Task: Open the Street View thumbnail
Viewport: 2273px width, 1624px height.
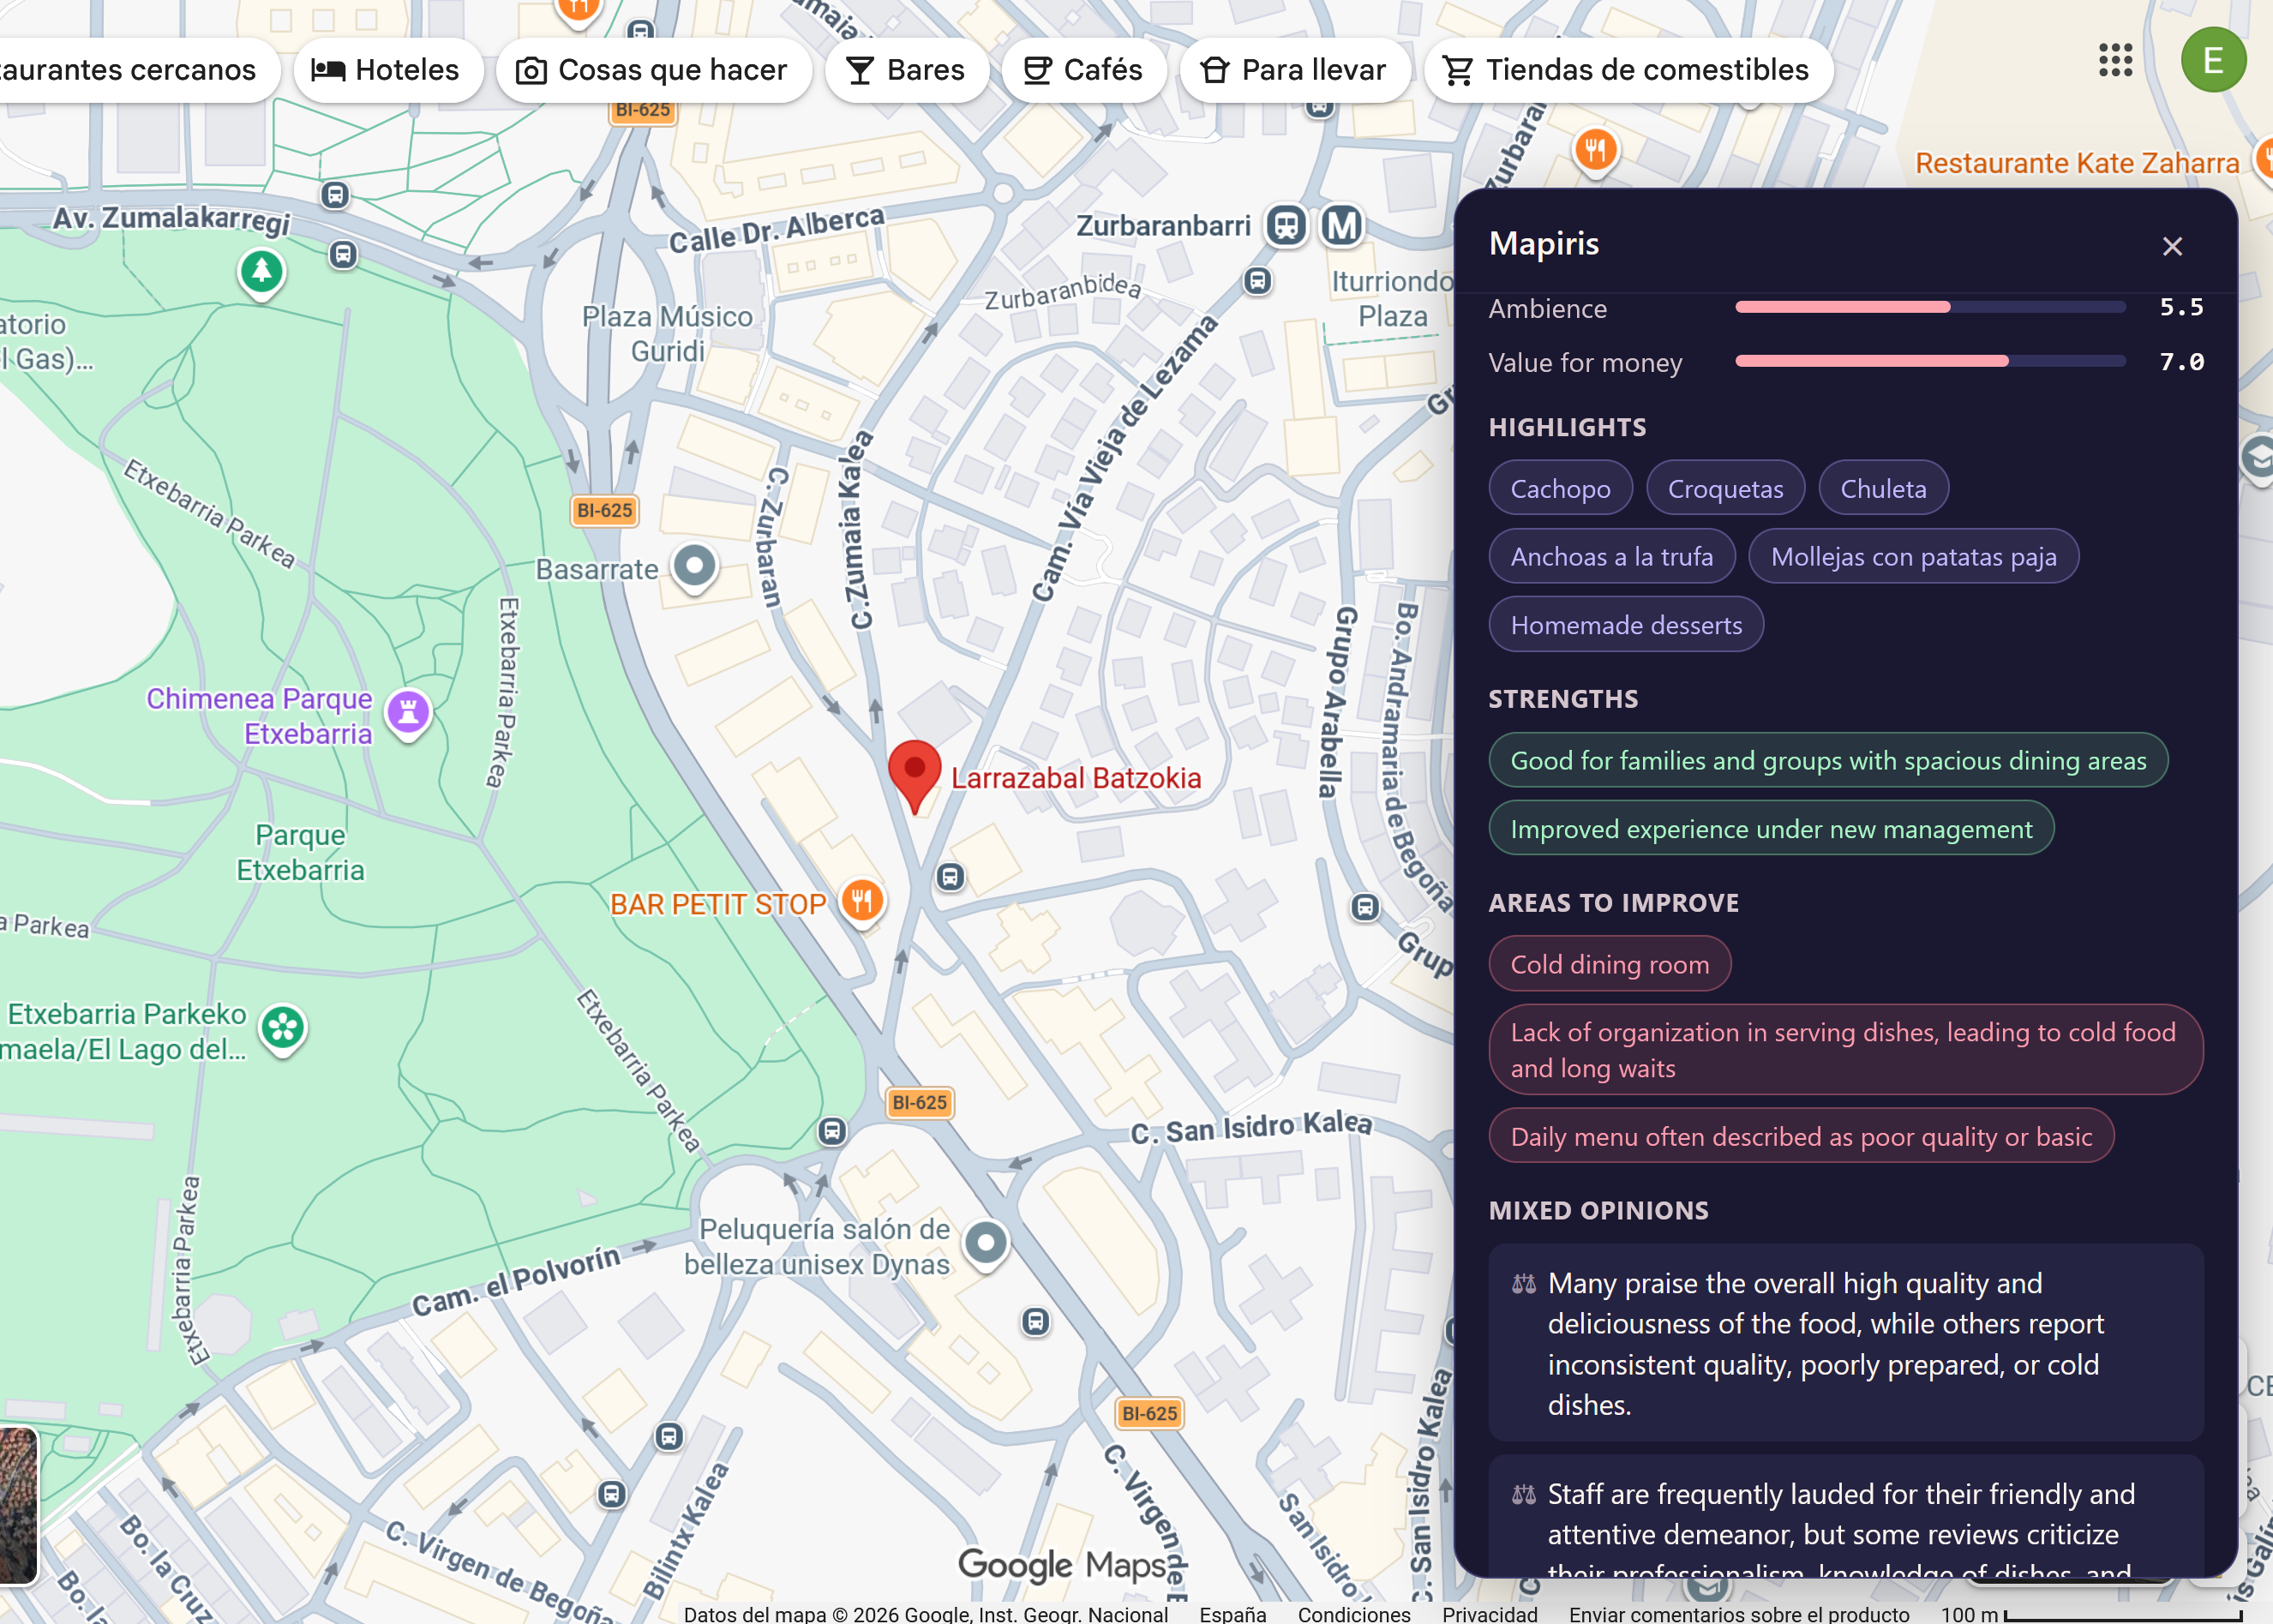Action: [18, 1505]
